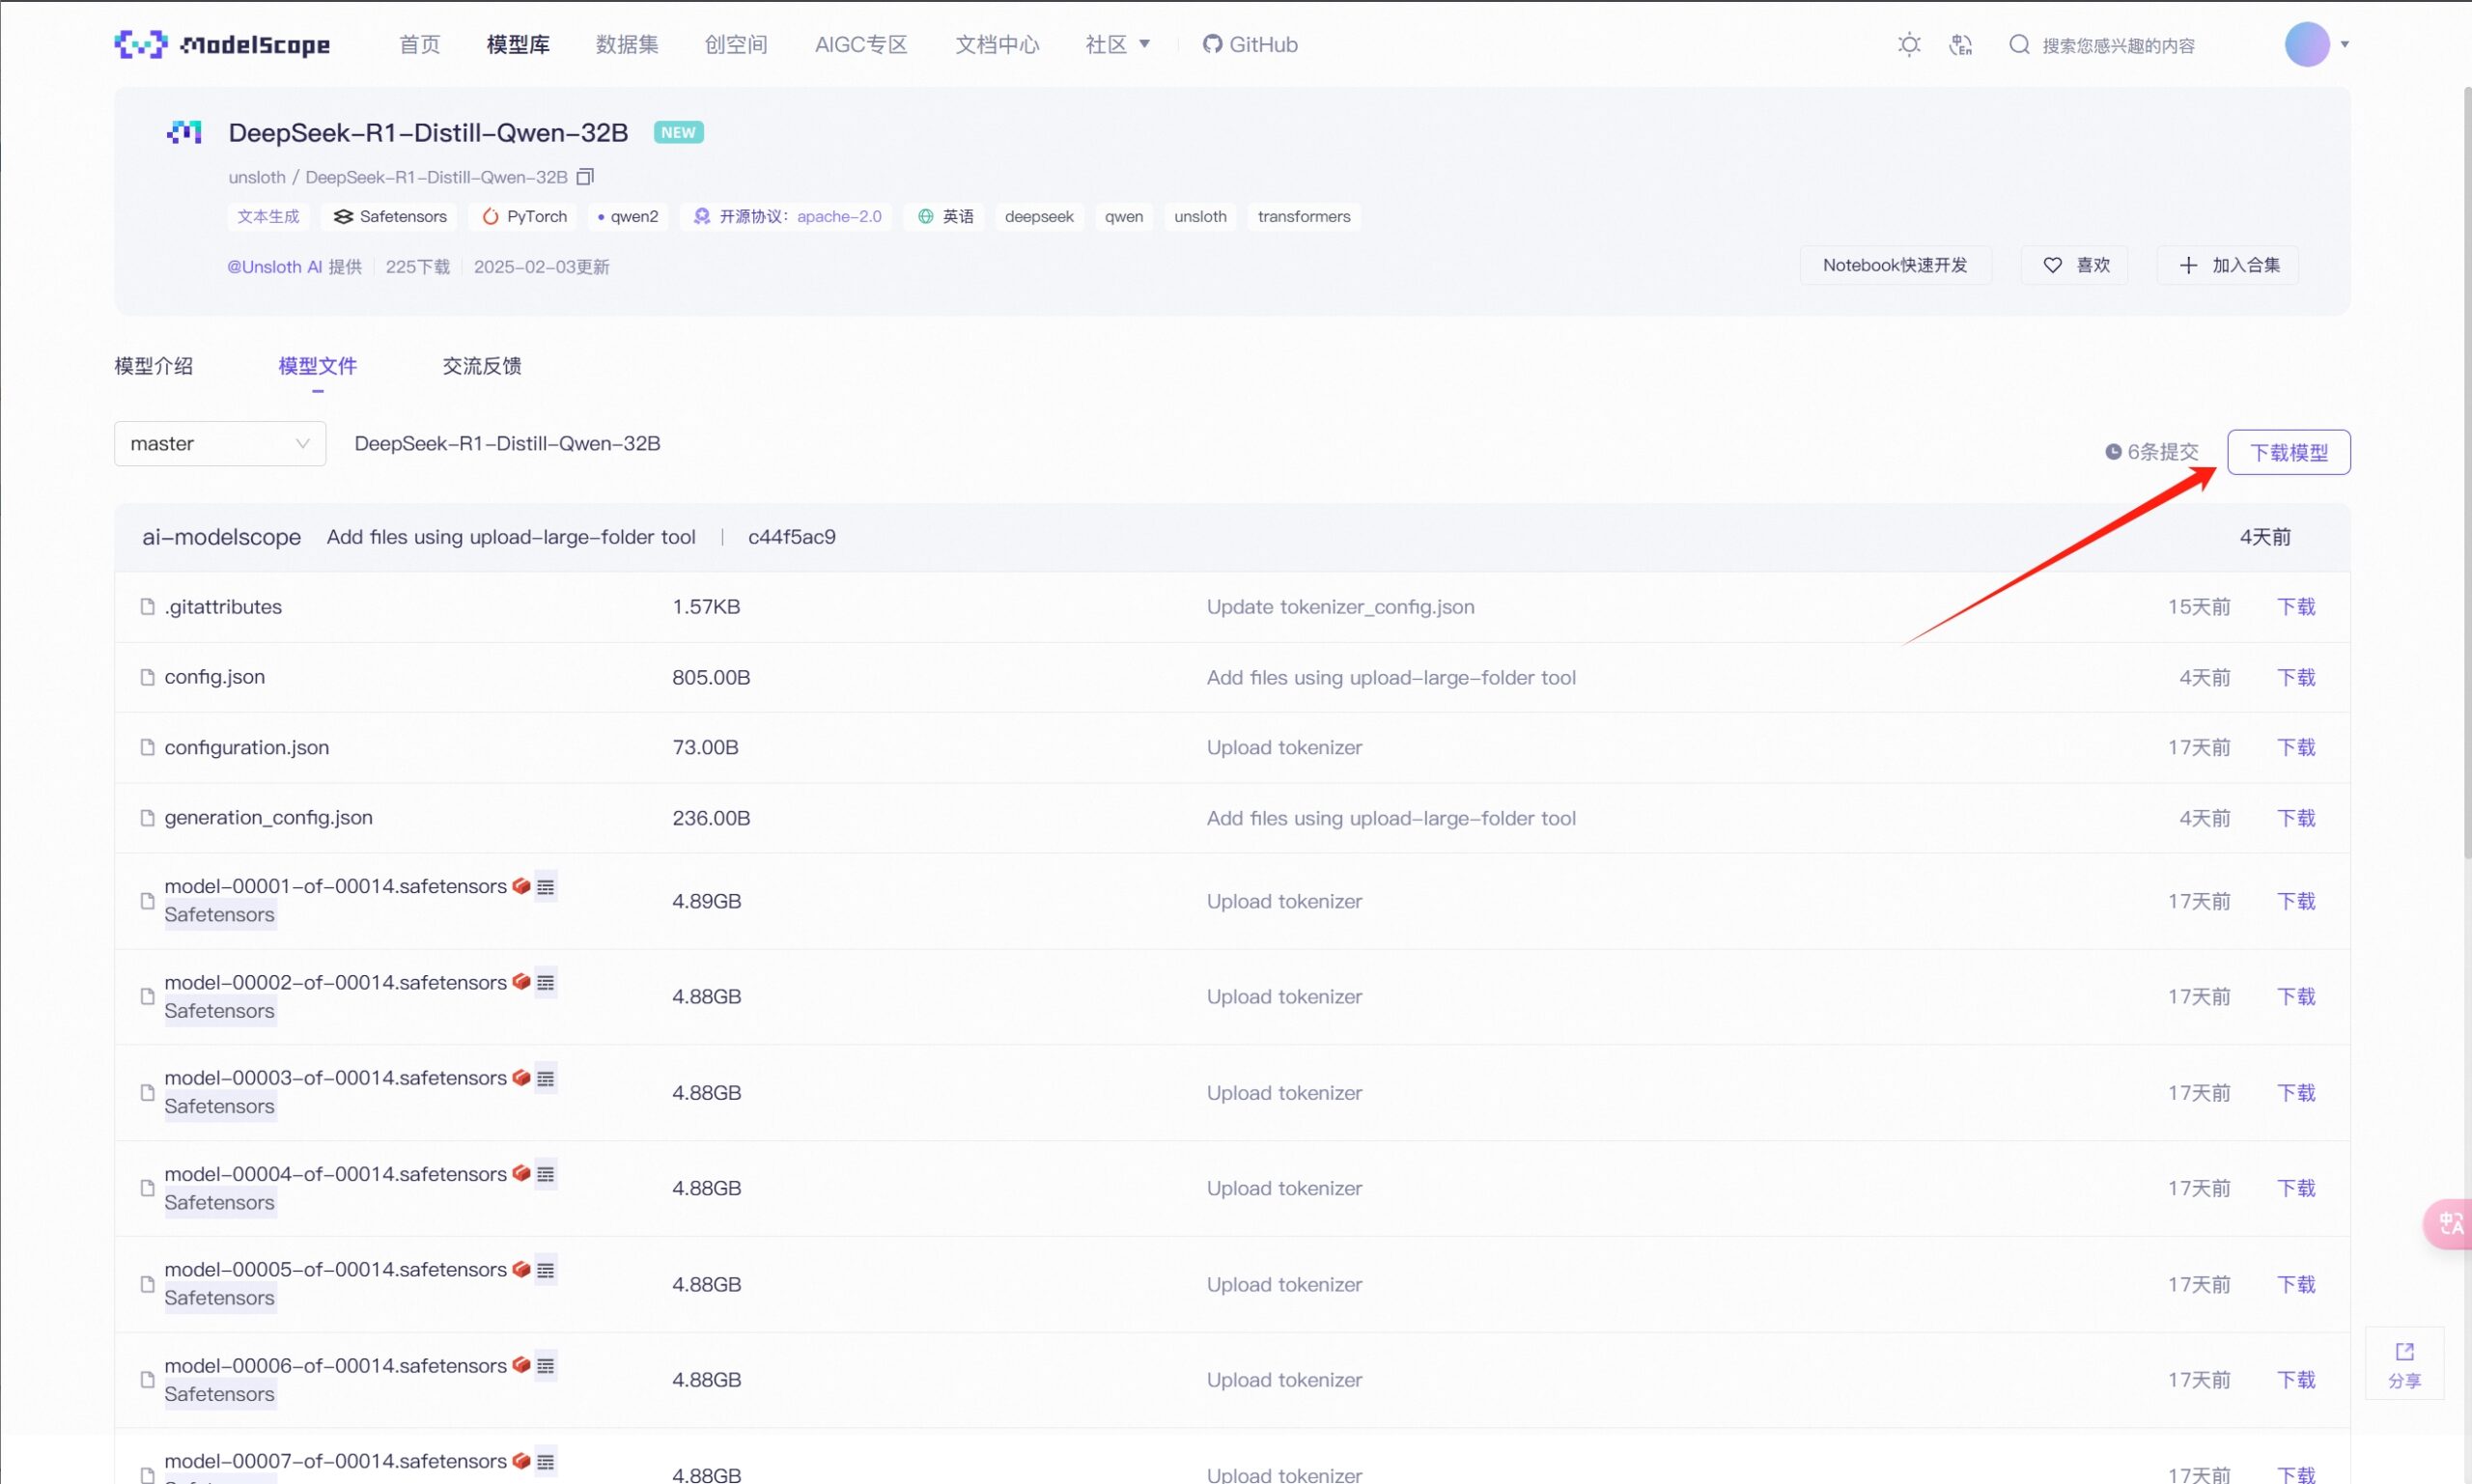Click the PyTorch framework tag
The image size is (2472, 1484).
pos(523,216)
